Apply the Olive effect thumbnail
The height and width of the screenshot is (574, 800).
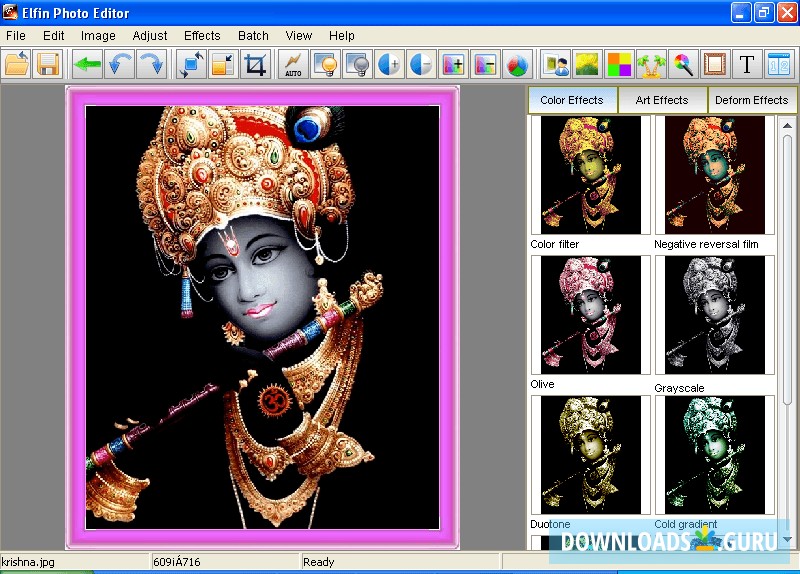coord(590,315)
